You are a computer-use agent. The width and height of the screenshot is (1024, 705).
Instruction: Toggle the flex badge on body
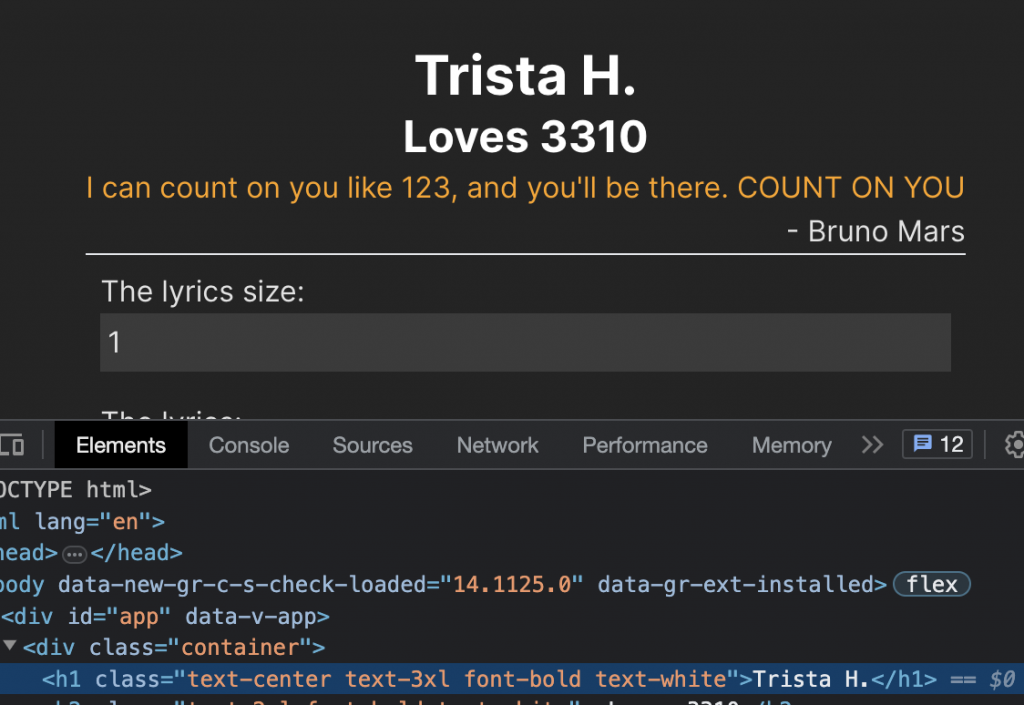pos(932,584)
